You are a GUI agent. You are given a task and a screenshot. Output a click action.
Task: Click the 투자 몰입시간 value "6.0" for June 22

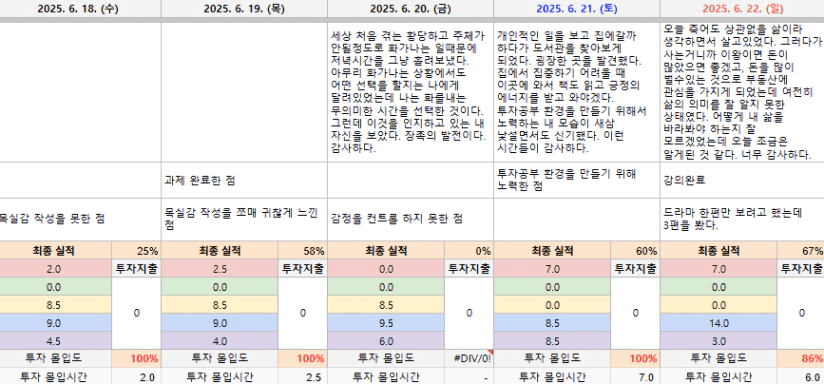800,376
